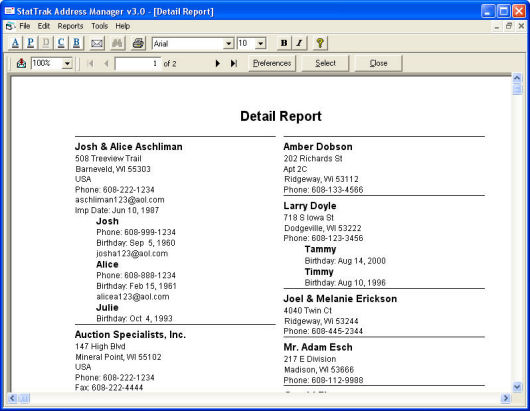Click 'Imp Date: Jun 10, 1987' line
Viewport: 530px width, 411px height.
coord(117,210)
